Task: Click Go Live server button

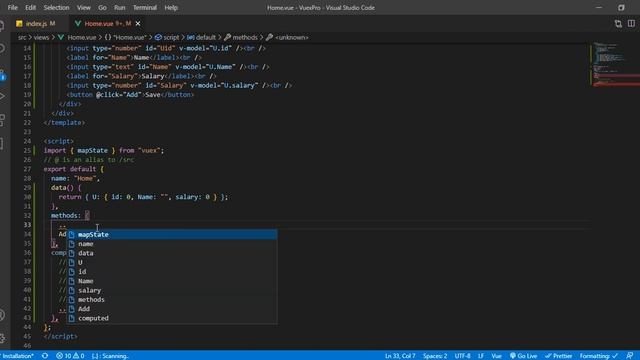Action: (523, 356)
